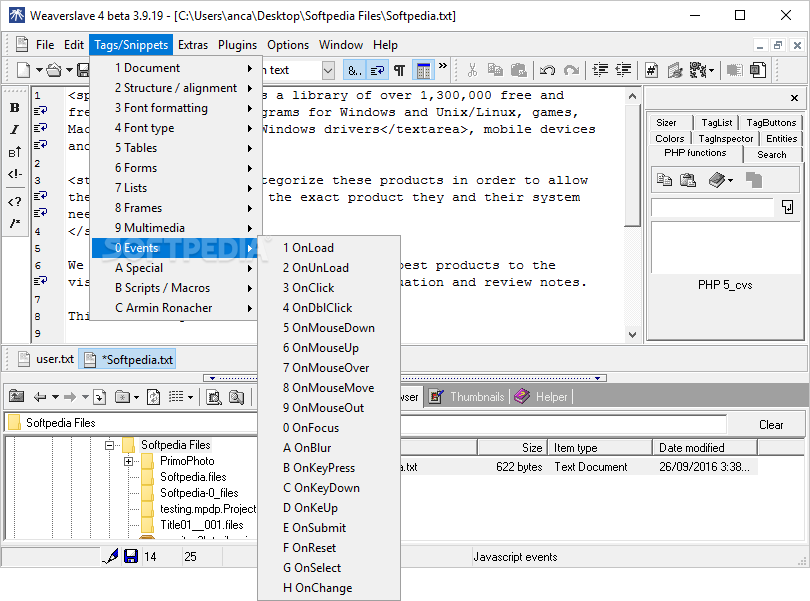Screen dimensions: 810x601
Task: Click the block comment icon in sidebar
Action: tap(14, 223)
